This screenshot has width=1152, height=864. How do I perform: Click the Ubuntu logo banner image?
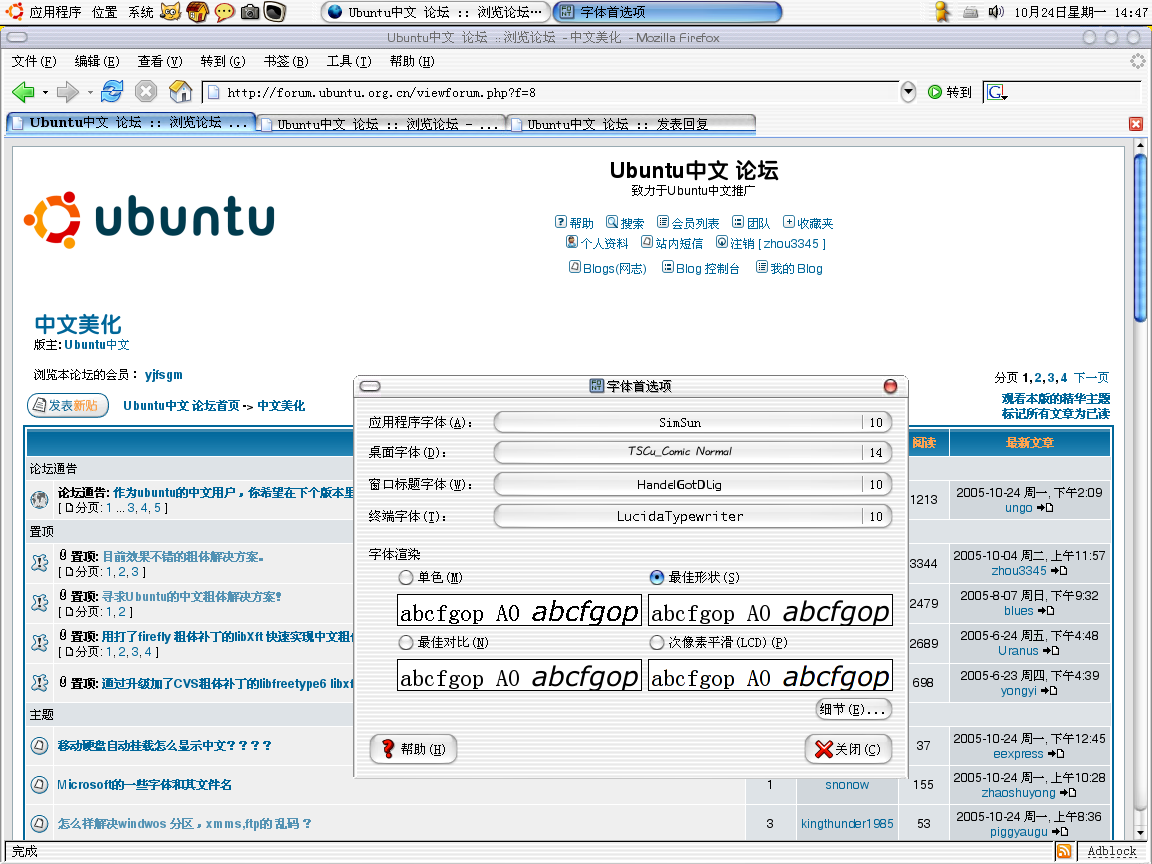click(149, 219)
